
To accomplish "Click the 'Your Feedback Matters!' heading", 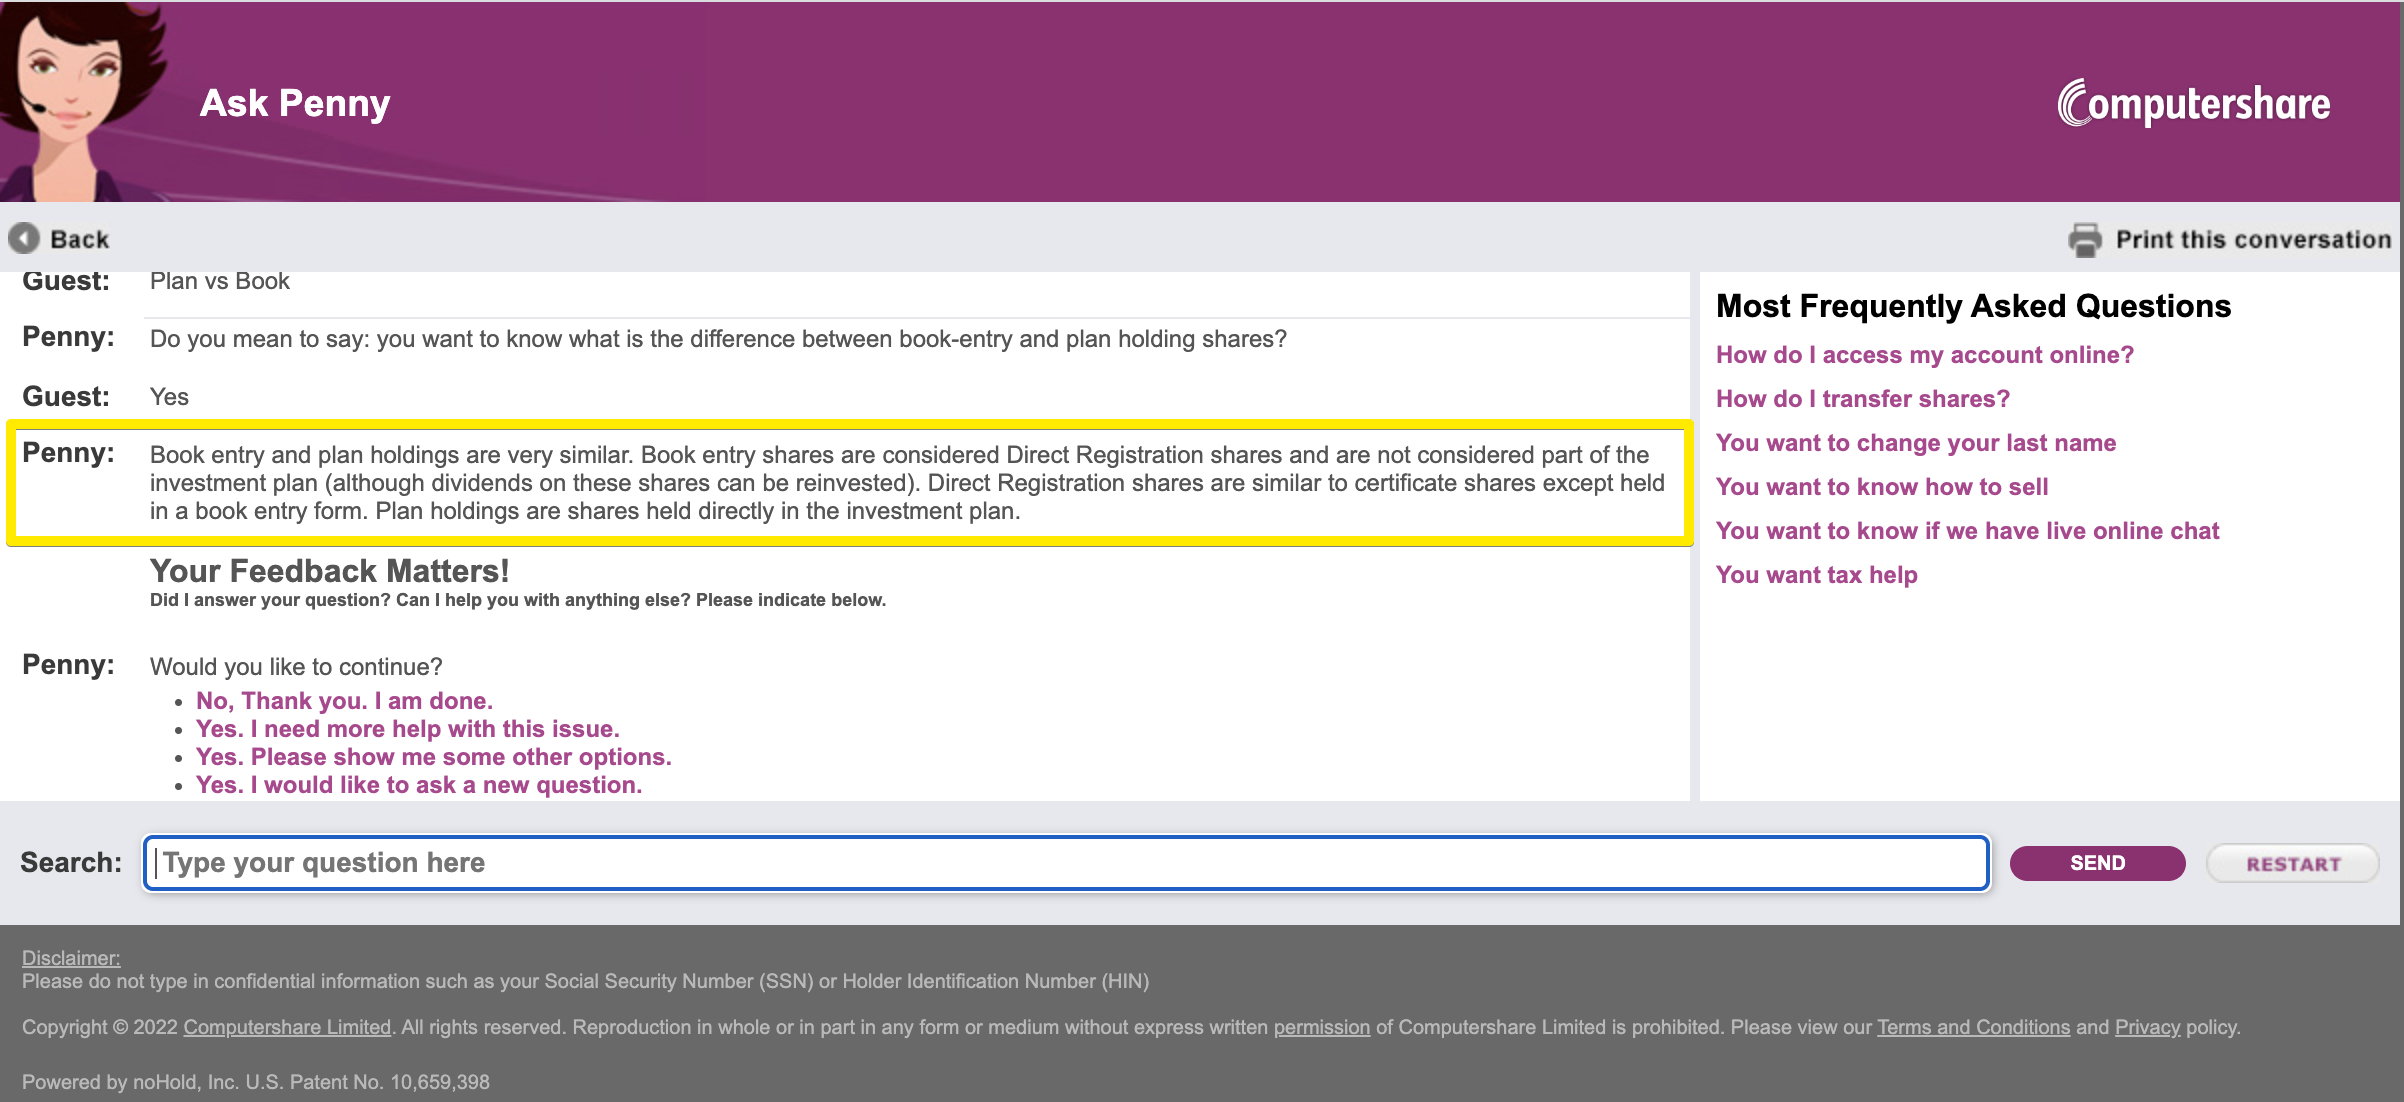I will (x=329, y=571).
